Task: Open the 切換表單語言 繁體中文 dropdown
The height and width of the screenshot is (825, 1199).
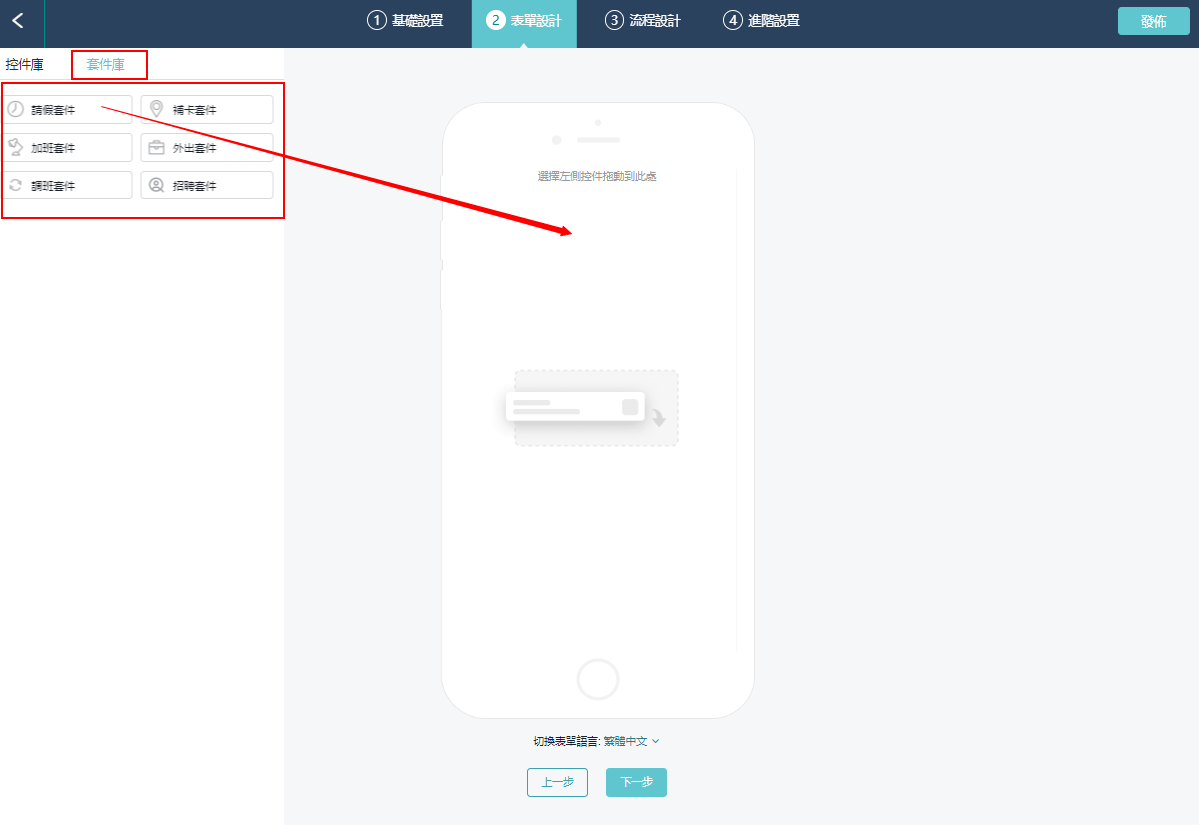Action: click(597, 742)
